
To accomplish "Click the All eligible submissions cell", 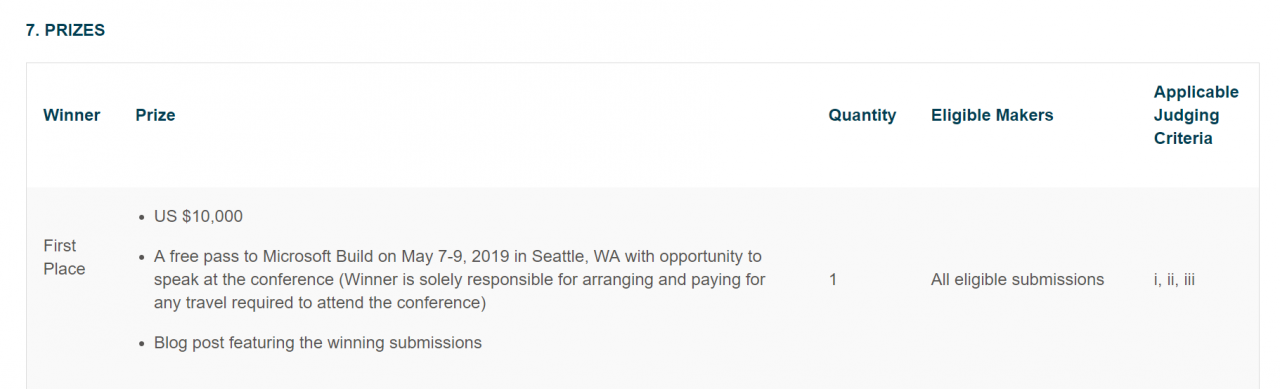I will (1017, 279).
